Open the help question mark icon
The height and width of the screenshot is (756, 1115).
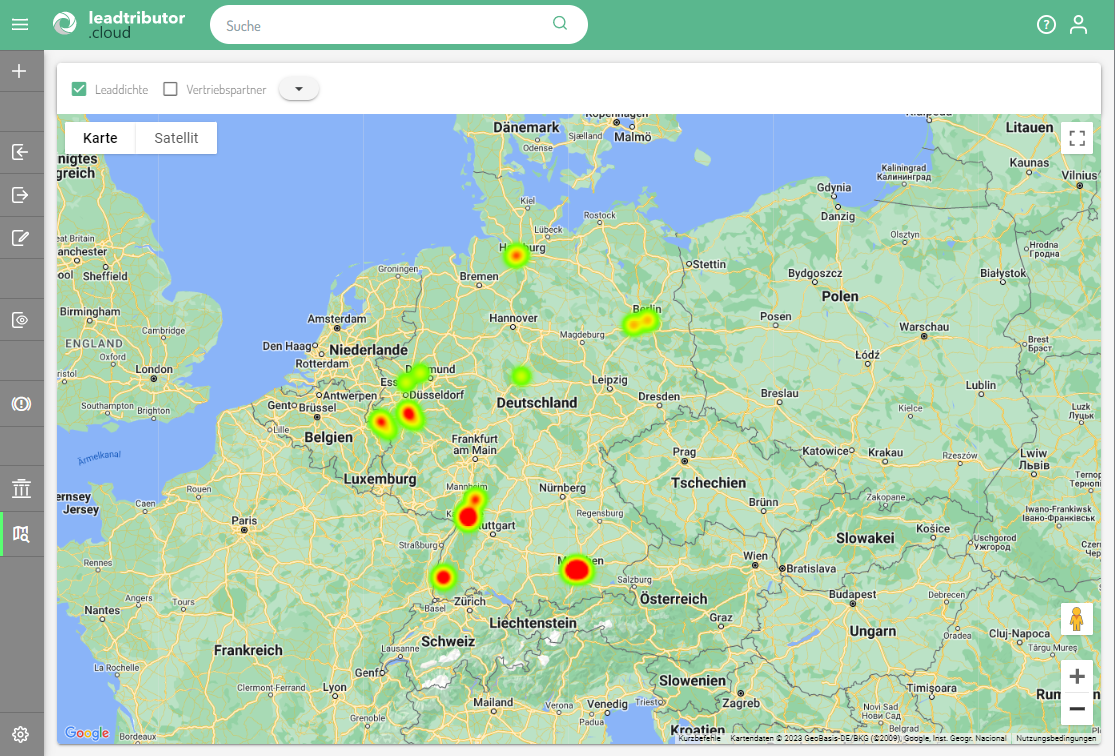[1046, 25]
